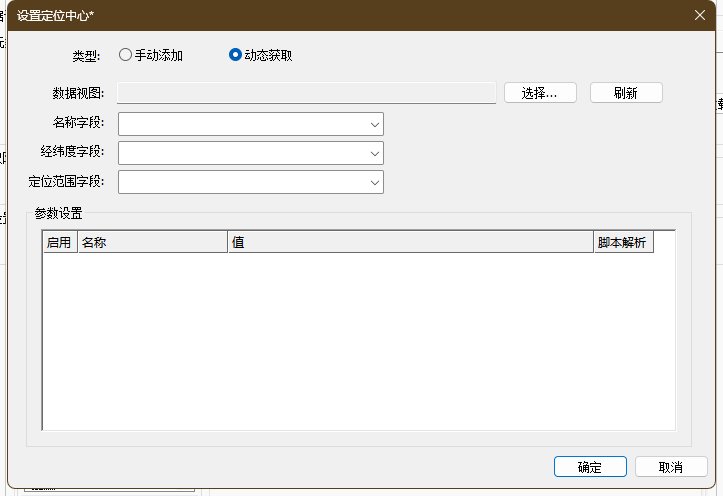Open the 经纬度字段 combo box

coord(374,153)
